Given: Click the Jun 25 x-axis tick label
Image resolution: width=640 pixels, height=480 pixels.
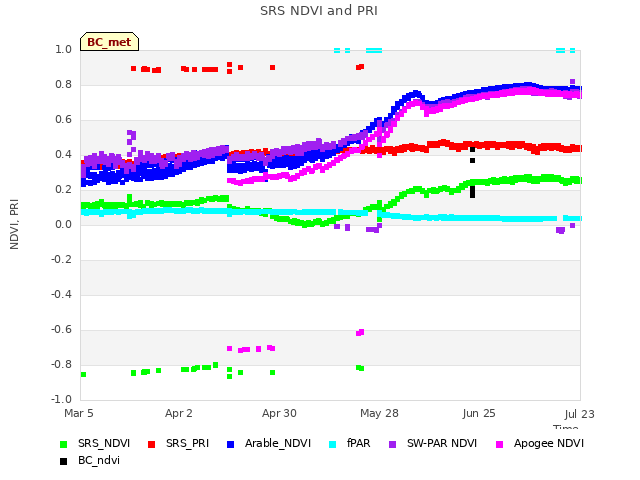Looking at the screenshot, I should point(479,413).
